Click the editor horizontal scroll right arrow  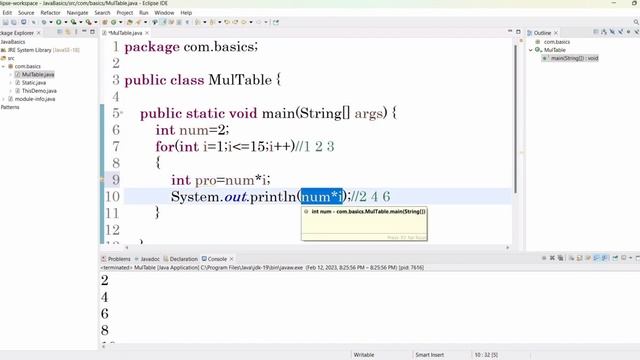pyautogui.click(x=508, y=247)
